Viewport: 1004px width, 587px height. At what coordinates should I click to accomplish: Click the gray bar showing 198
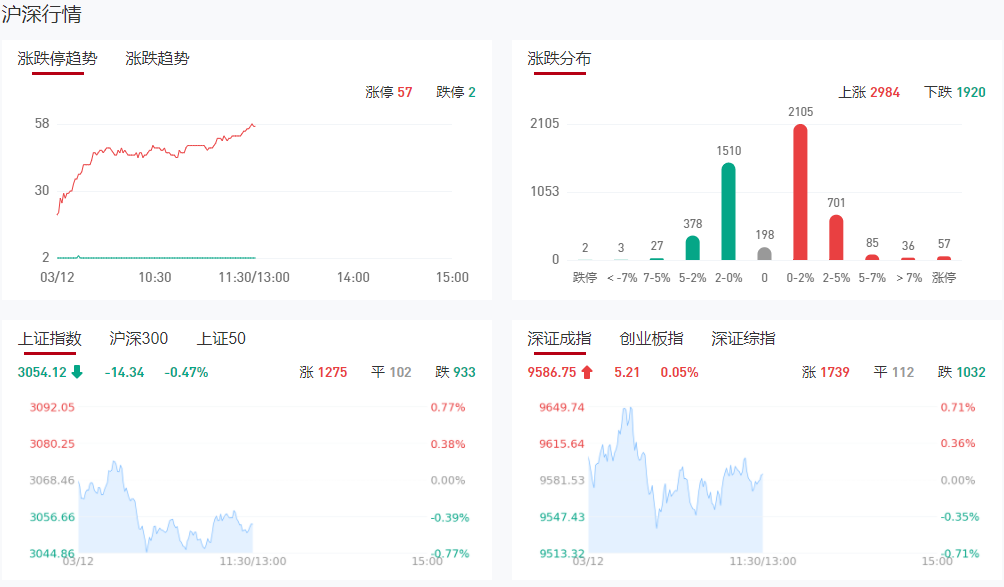click(x=764, y=253)
